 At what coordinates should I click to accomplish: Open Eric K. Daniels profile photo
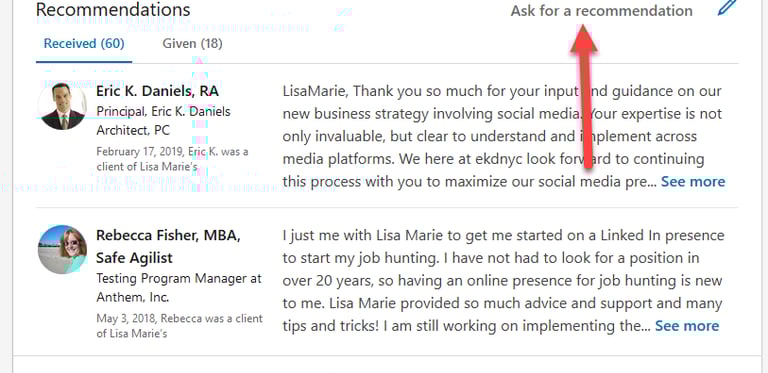[62, 106]
